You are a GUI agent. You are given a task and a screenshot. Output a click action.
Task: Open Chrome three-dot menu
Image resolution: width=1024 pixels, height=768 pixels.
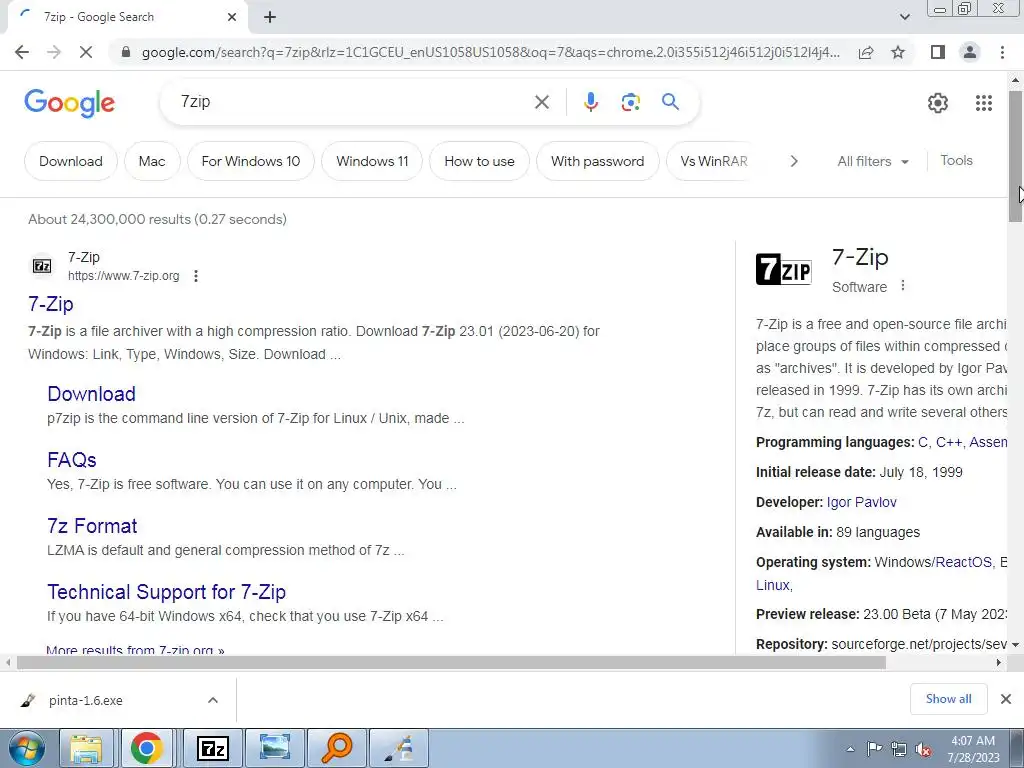coord(1002,52)
